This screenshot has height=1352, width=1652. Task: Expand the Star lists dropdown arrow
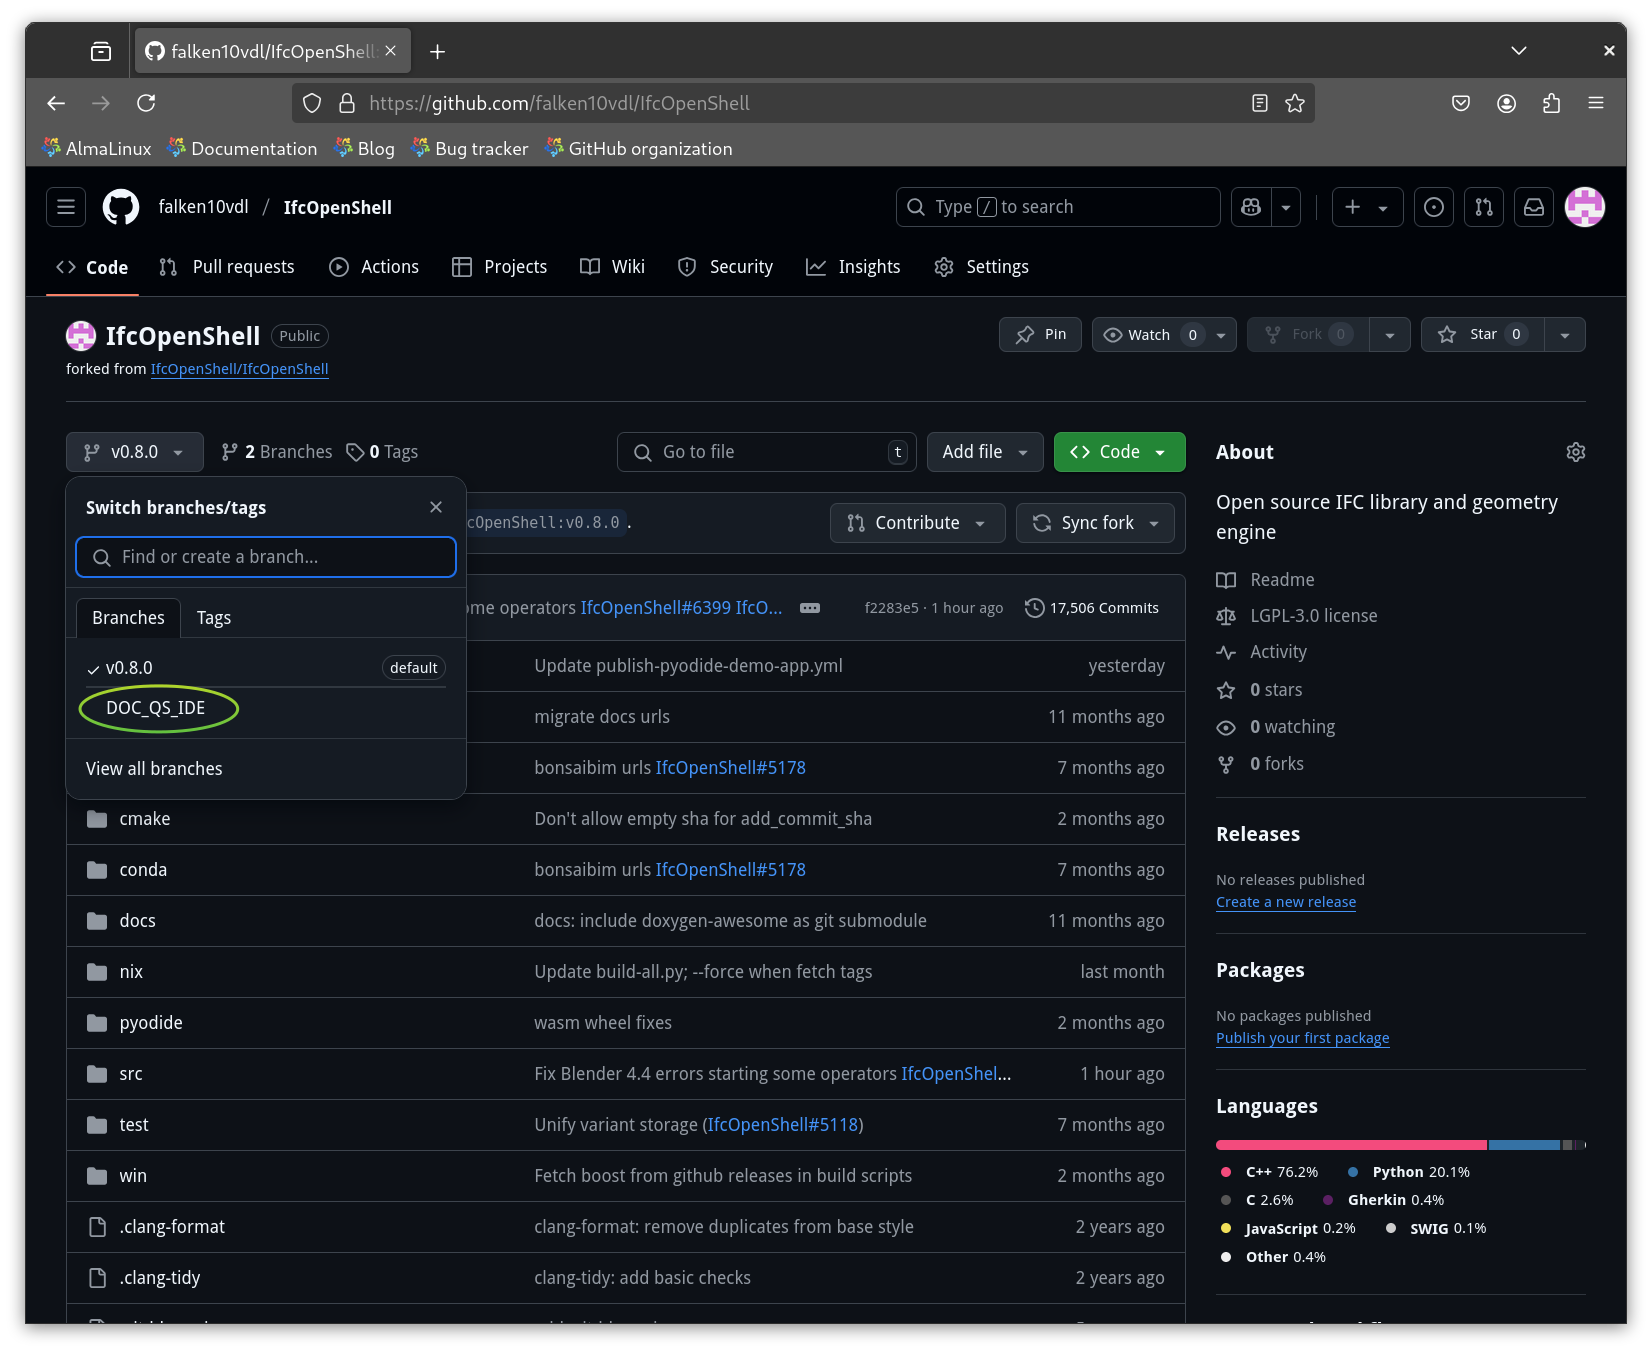tap(1565, 335)
